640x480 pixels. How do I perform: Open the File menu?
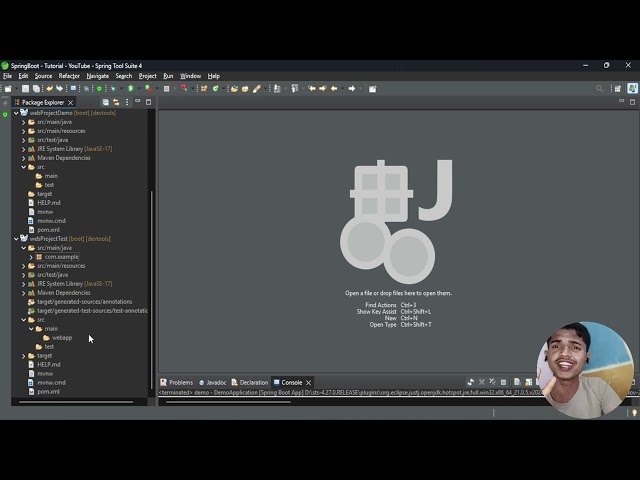7,76
